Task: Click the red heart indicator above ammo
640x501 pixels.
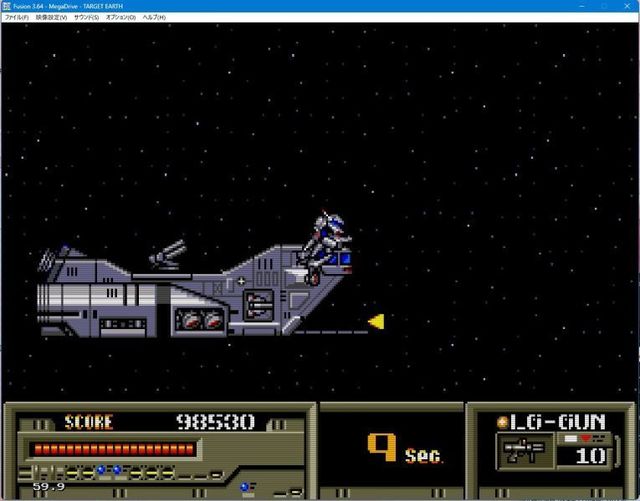Action: click(586, 438)
